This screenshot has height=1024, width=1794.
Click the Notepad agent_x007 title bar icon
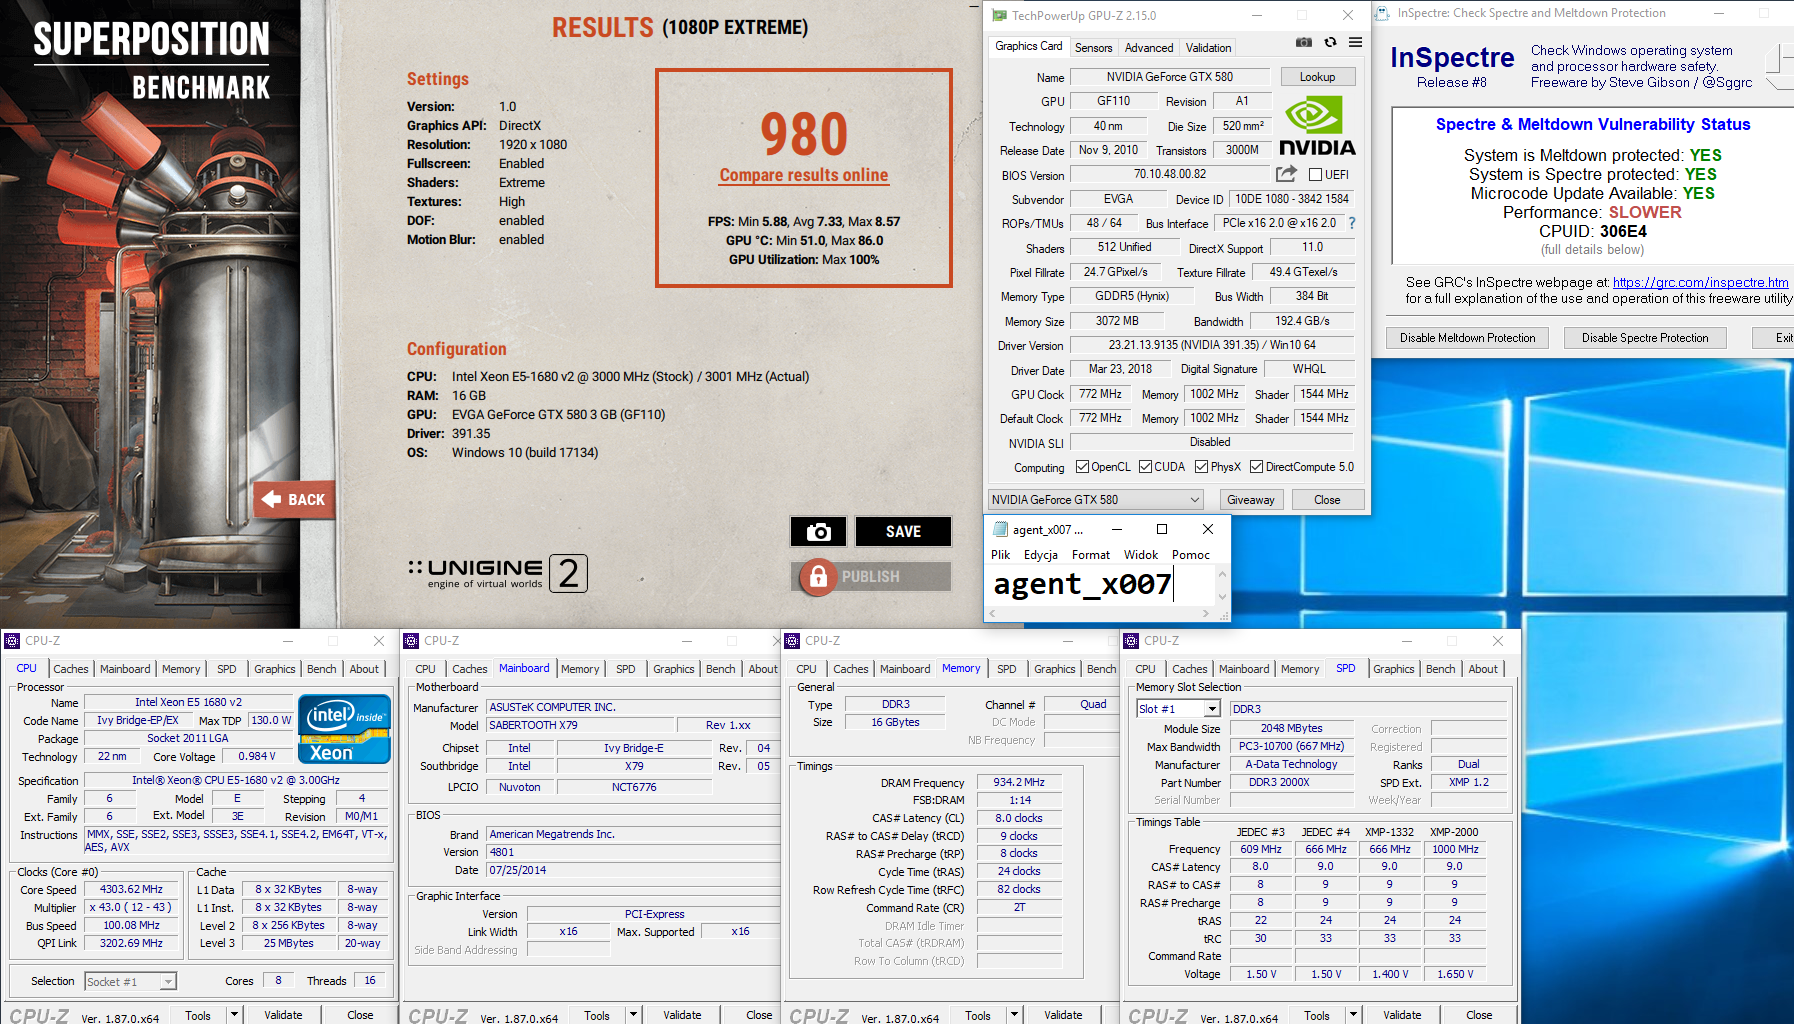(x=999, y=529)
